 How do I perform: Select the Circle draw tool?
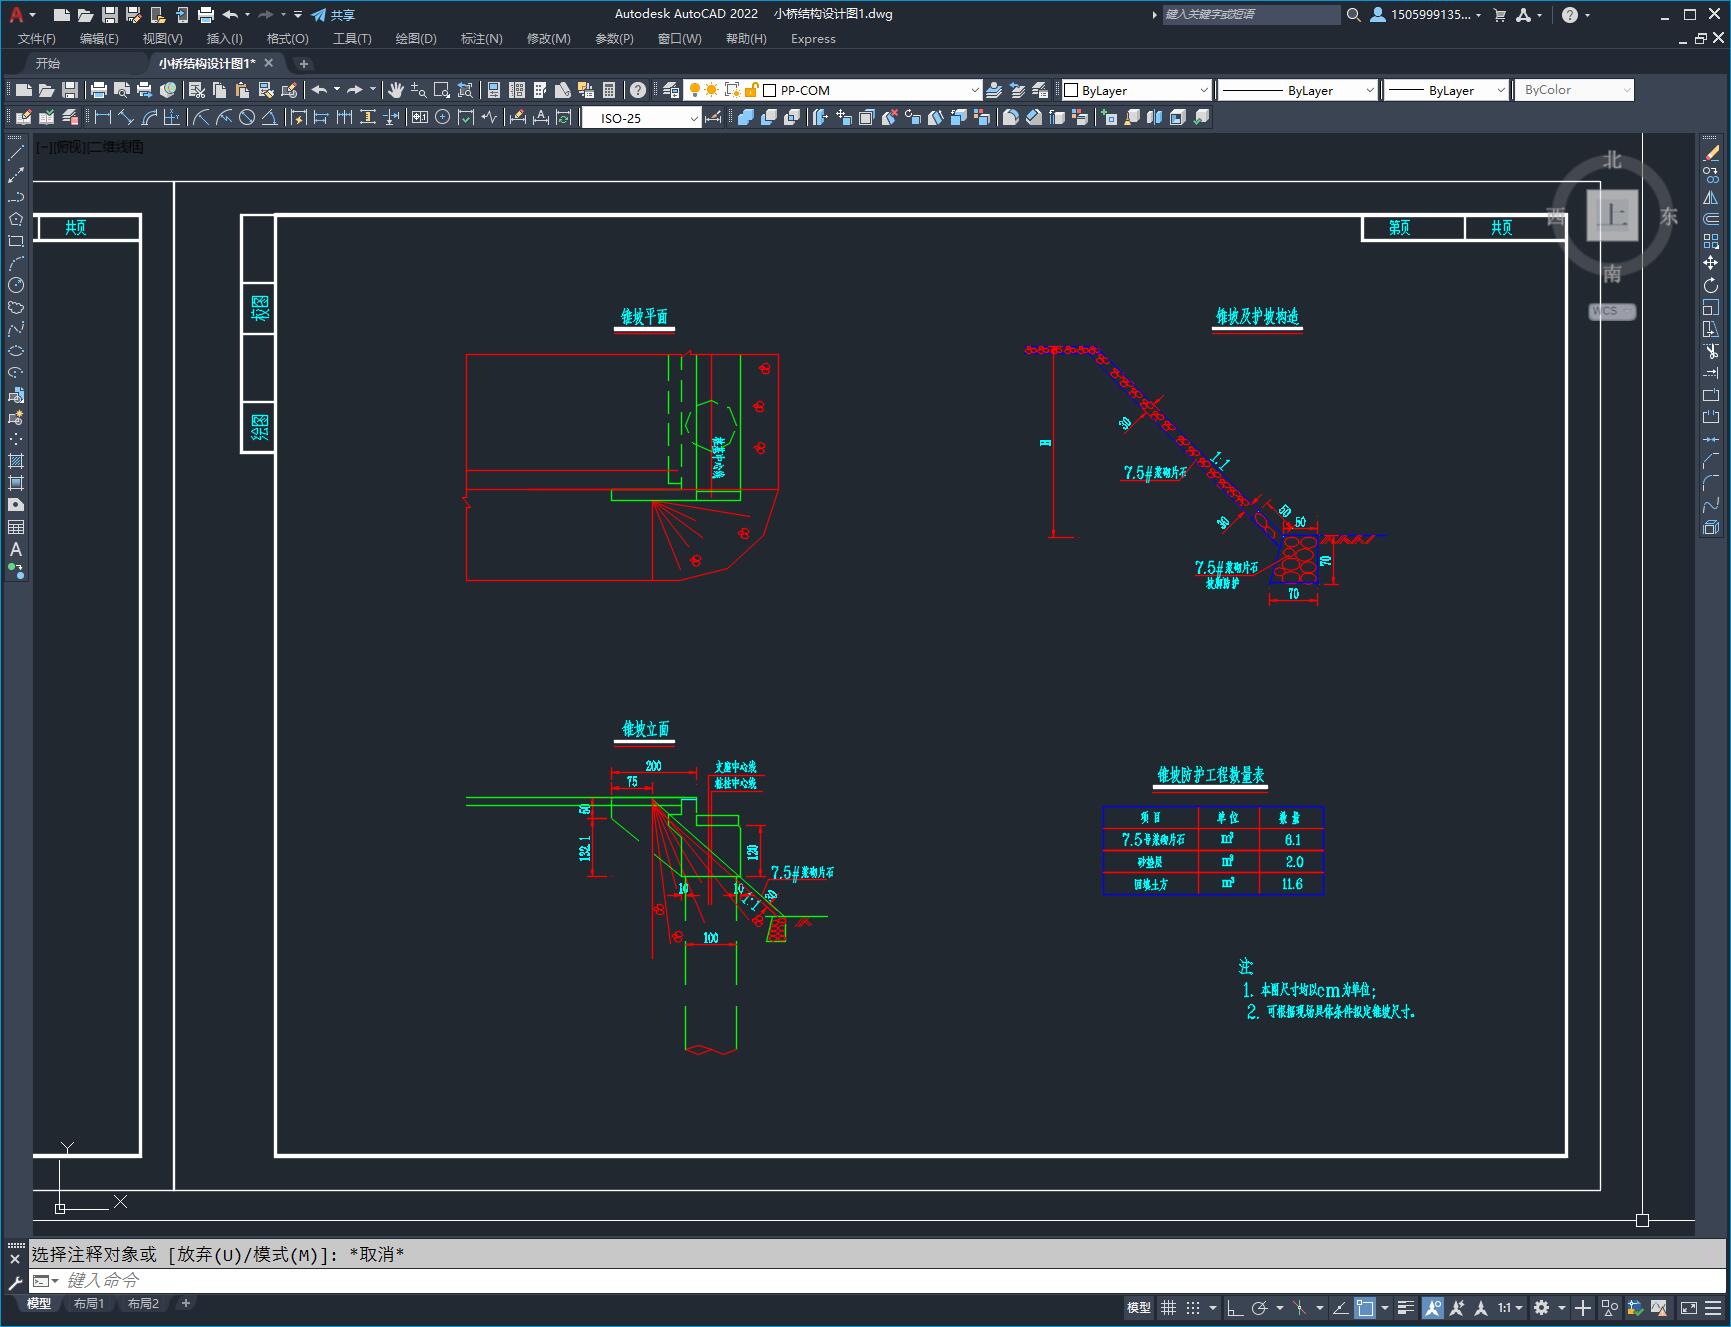point(16,285)
